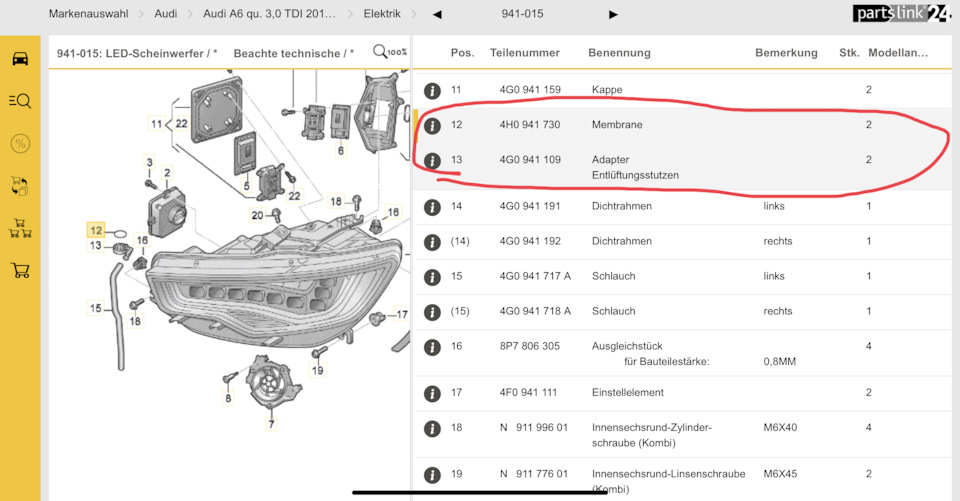Screen dimensions: 960x501
Task: Click the Teilenummer column header
Action: click(525, 52)
